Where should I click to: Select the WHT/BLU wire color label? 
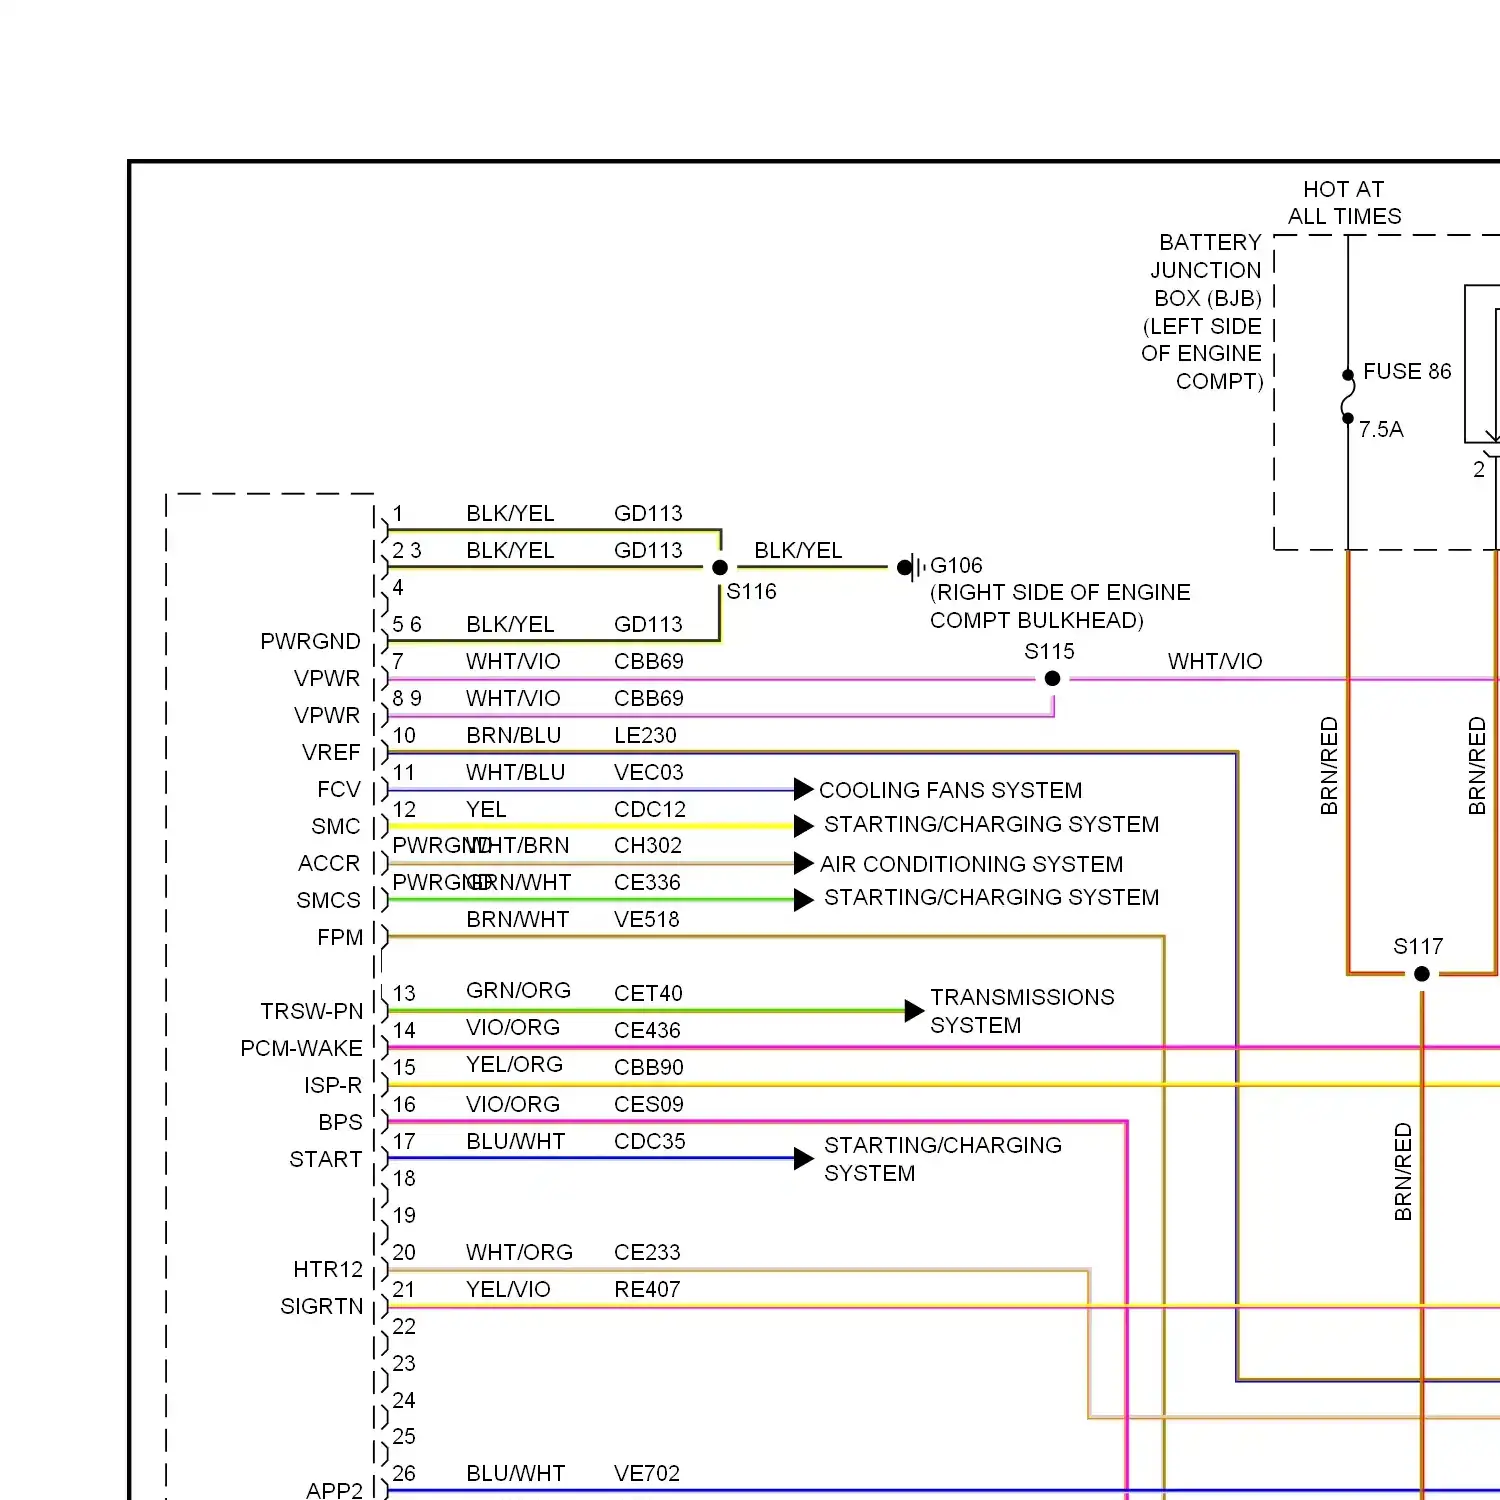coord(515,772)
